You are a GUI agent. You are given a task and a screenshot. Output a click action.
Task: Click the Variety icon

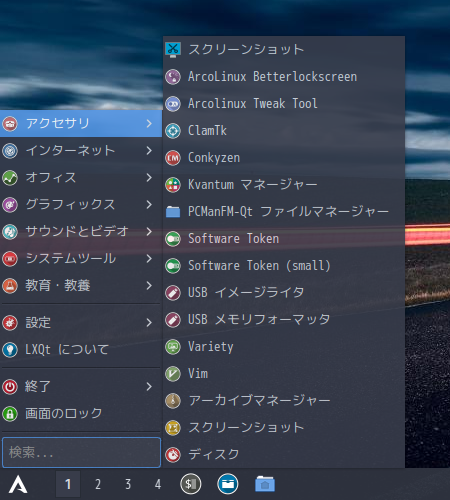pos(173,347)
